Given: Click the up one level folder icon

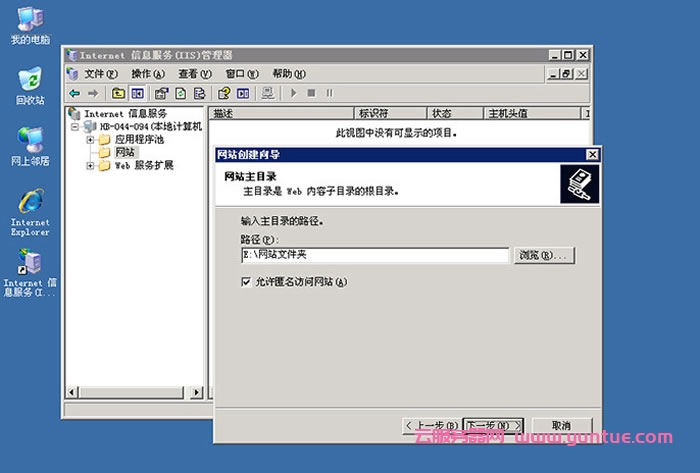Looking at the screenshot, I should coord(119,93).
